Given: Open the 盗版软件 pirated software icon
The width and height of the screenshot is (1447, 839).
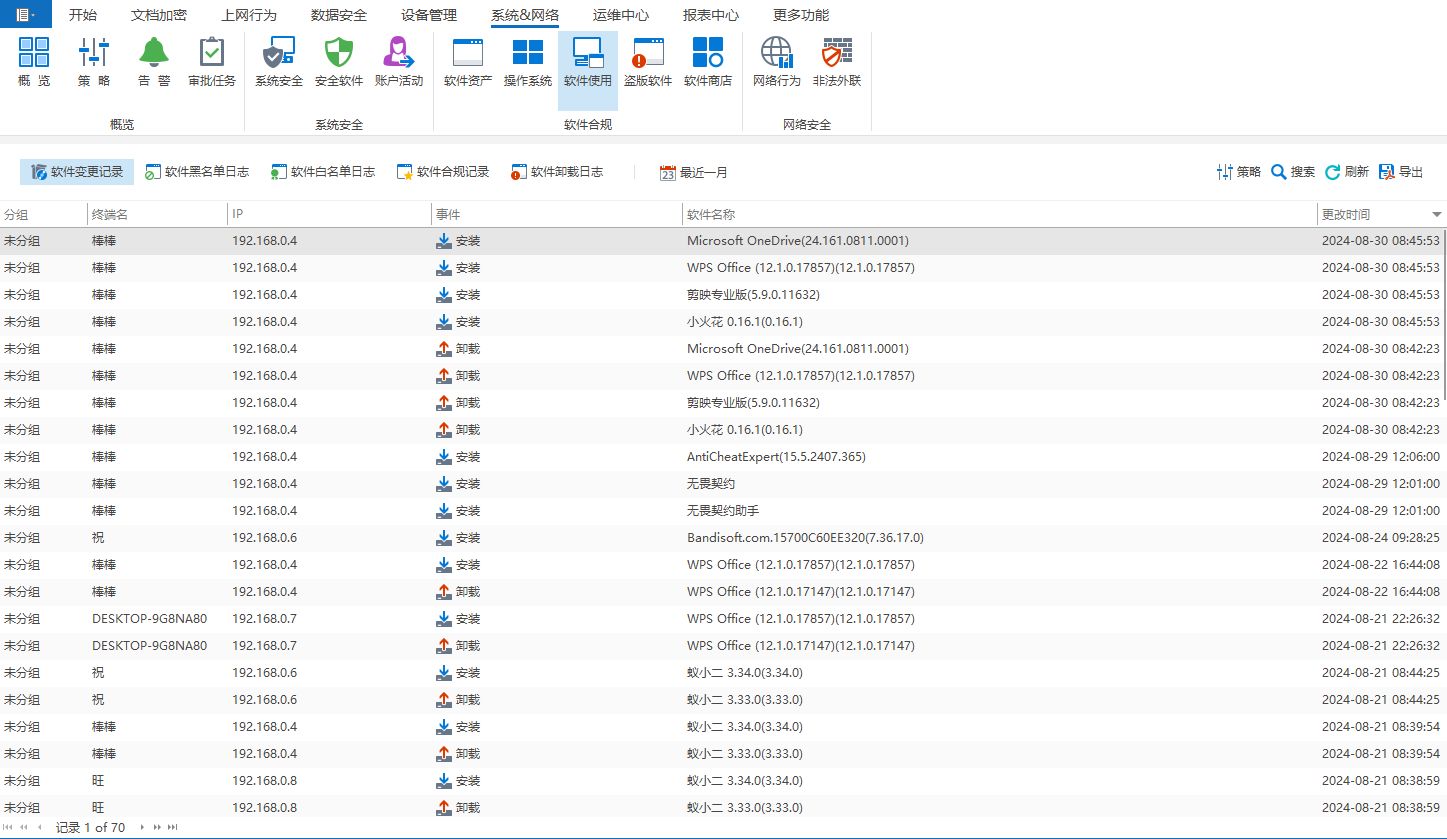Looking at the screenshot, I should 648,62.
